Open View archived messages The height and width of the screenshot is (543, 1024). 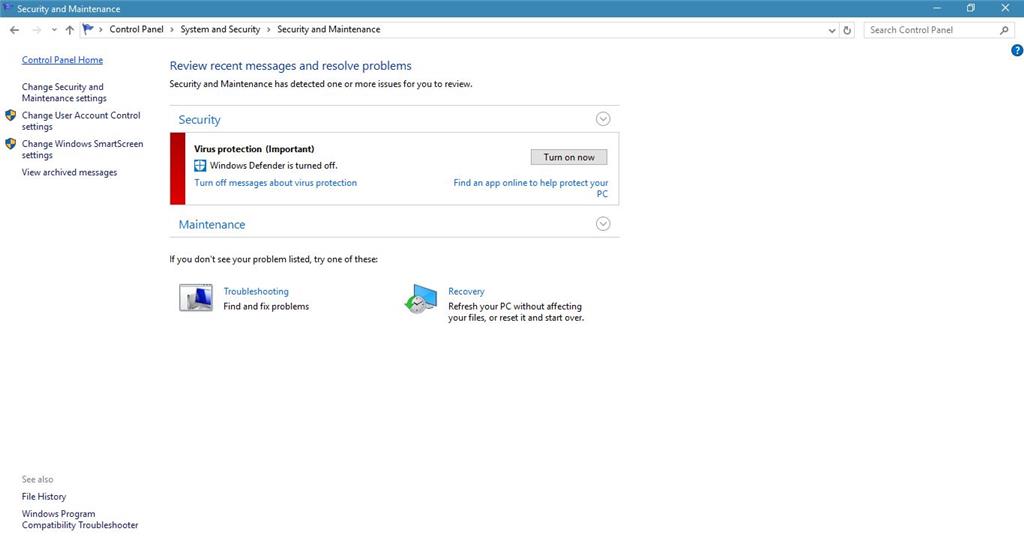pyautogui.click(x=69, y=173)
